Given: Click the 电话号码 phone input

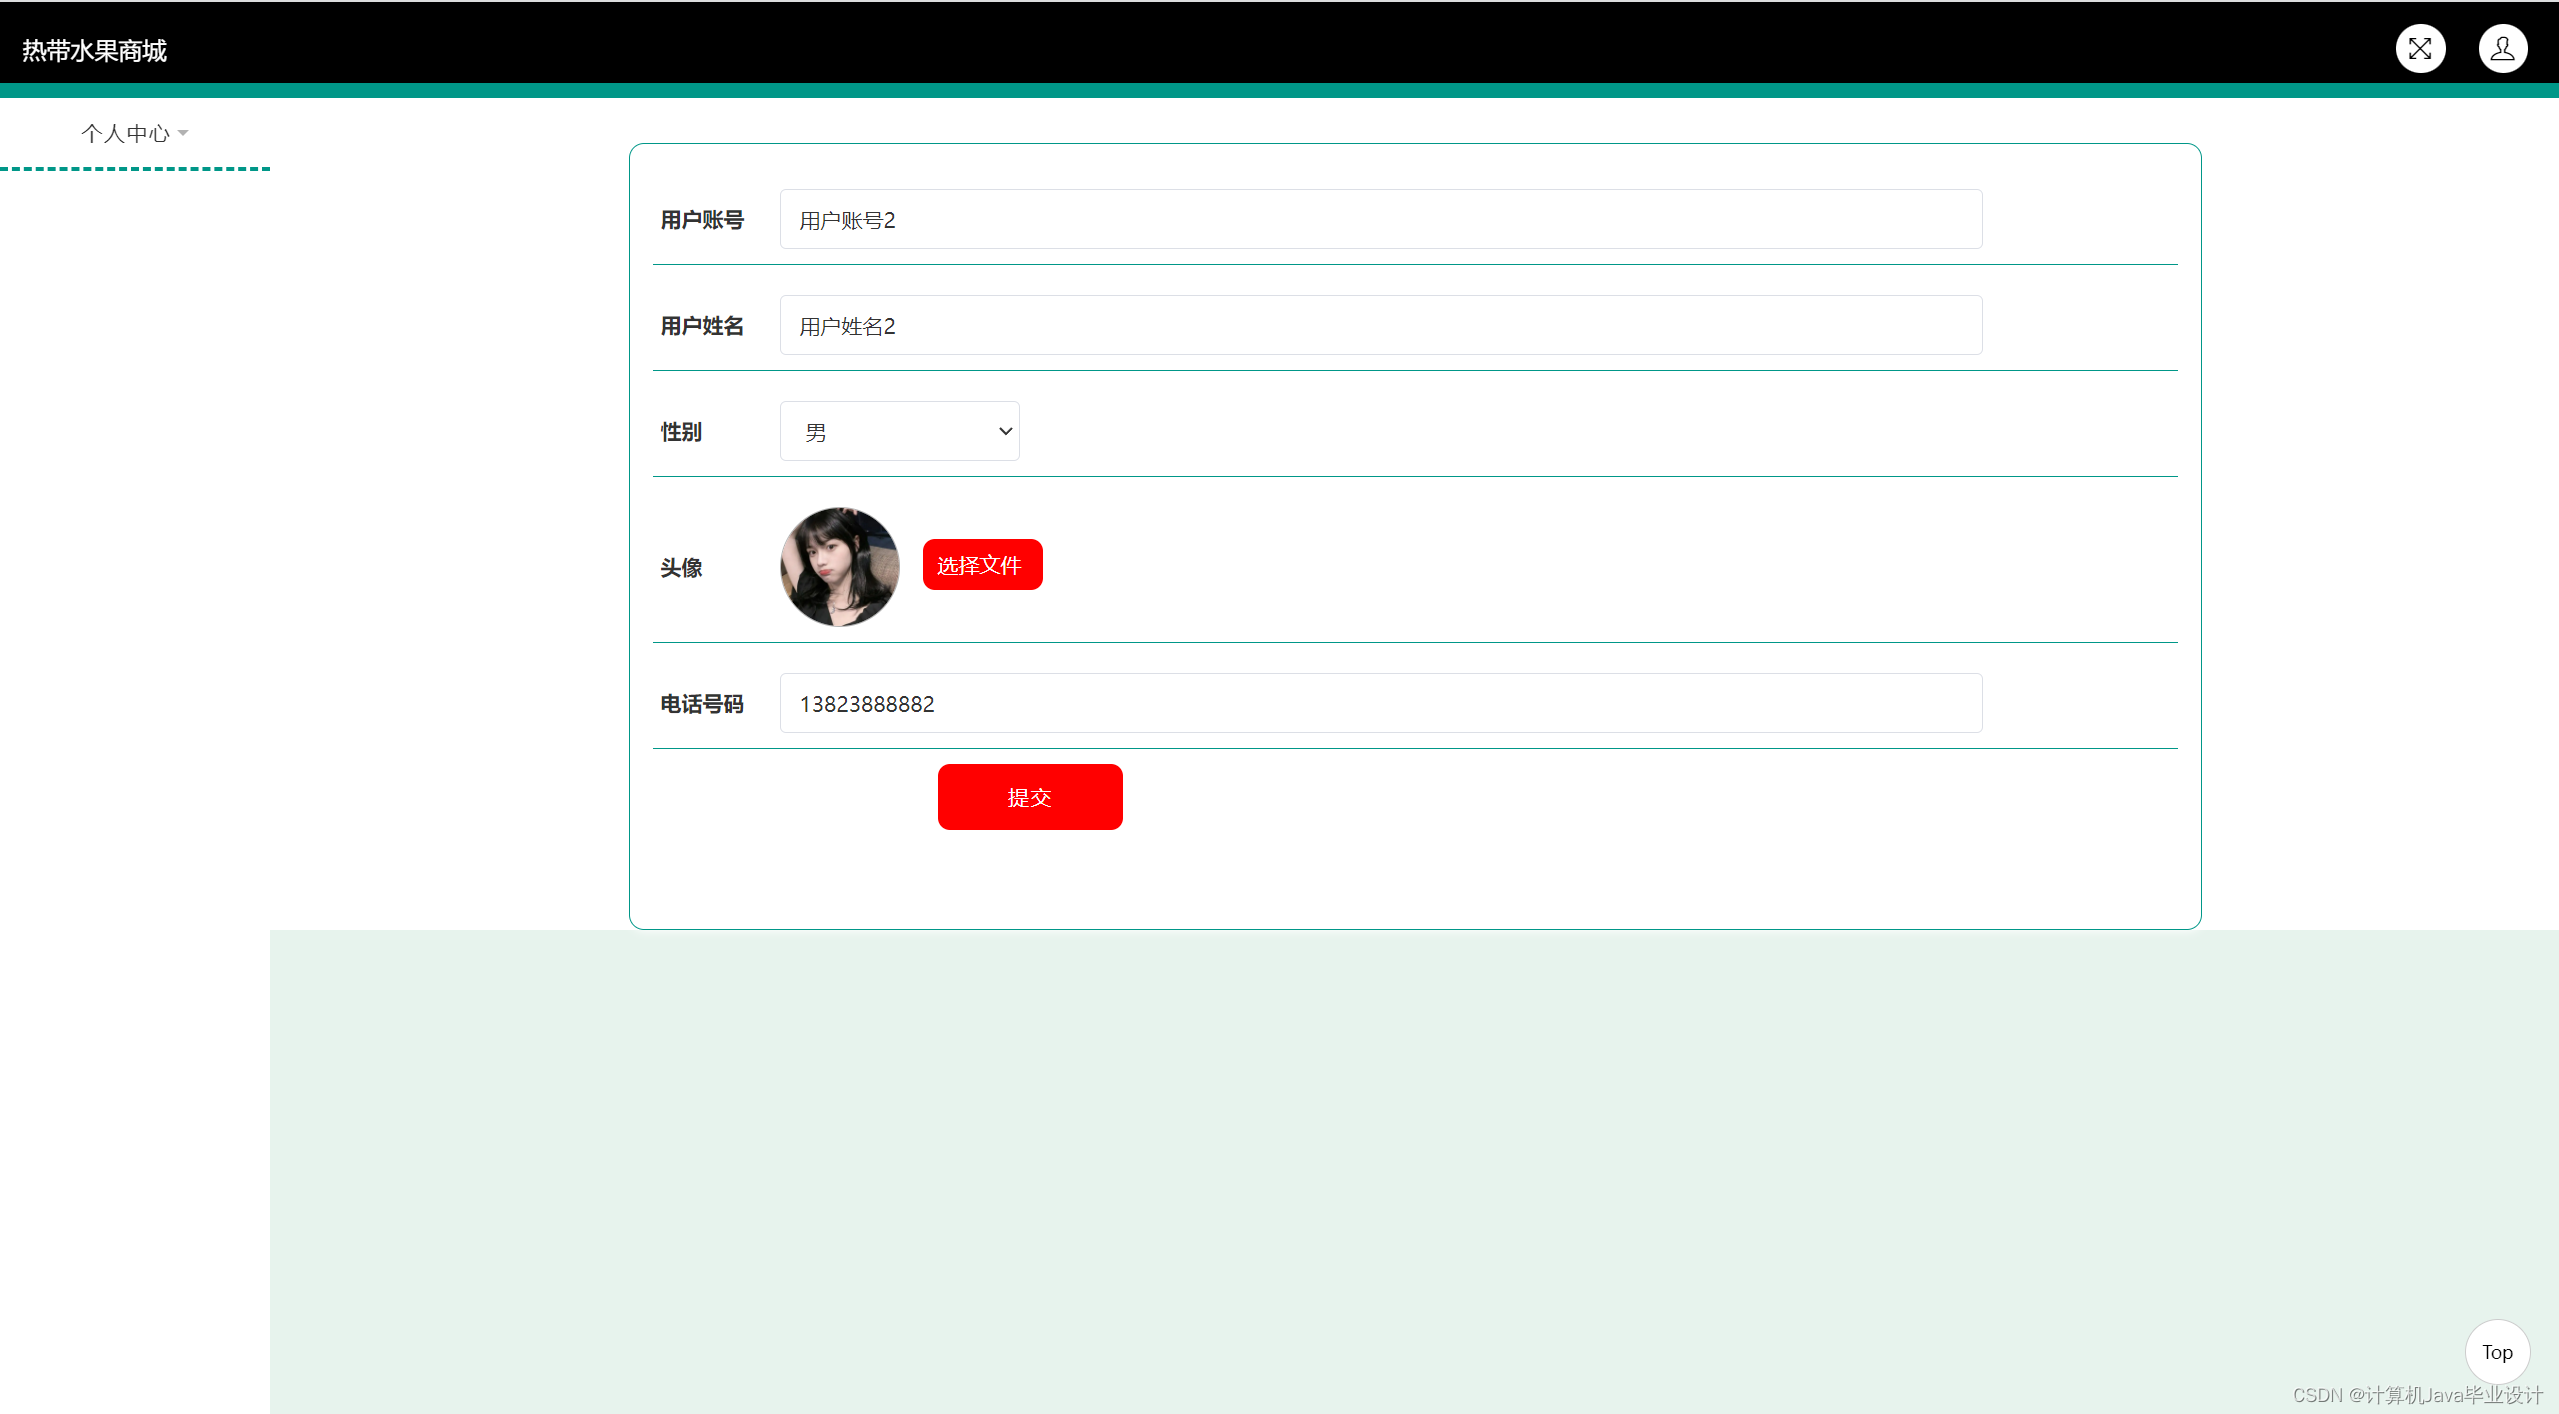Looking at the screenshot, I should (x=1380, y=703).
